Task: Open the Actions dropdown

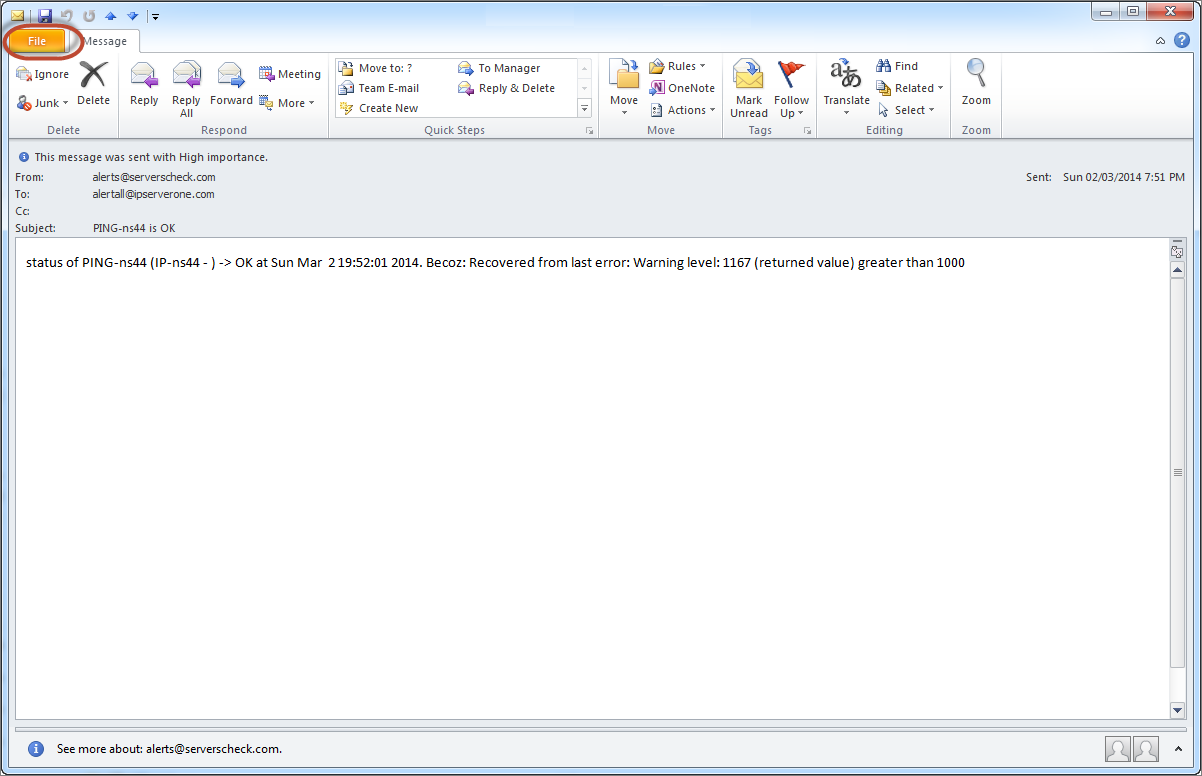Action: (x=683, y=110)
